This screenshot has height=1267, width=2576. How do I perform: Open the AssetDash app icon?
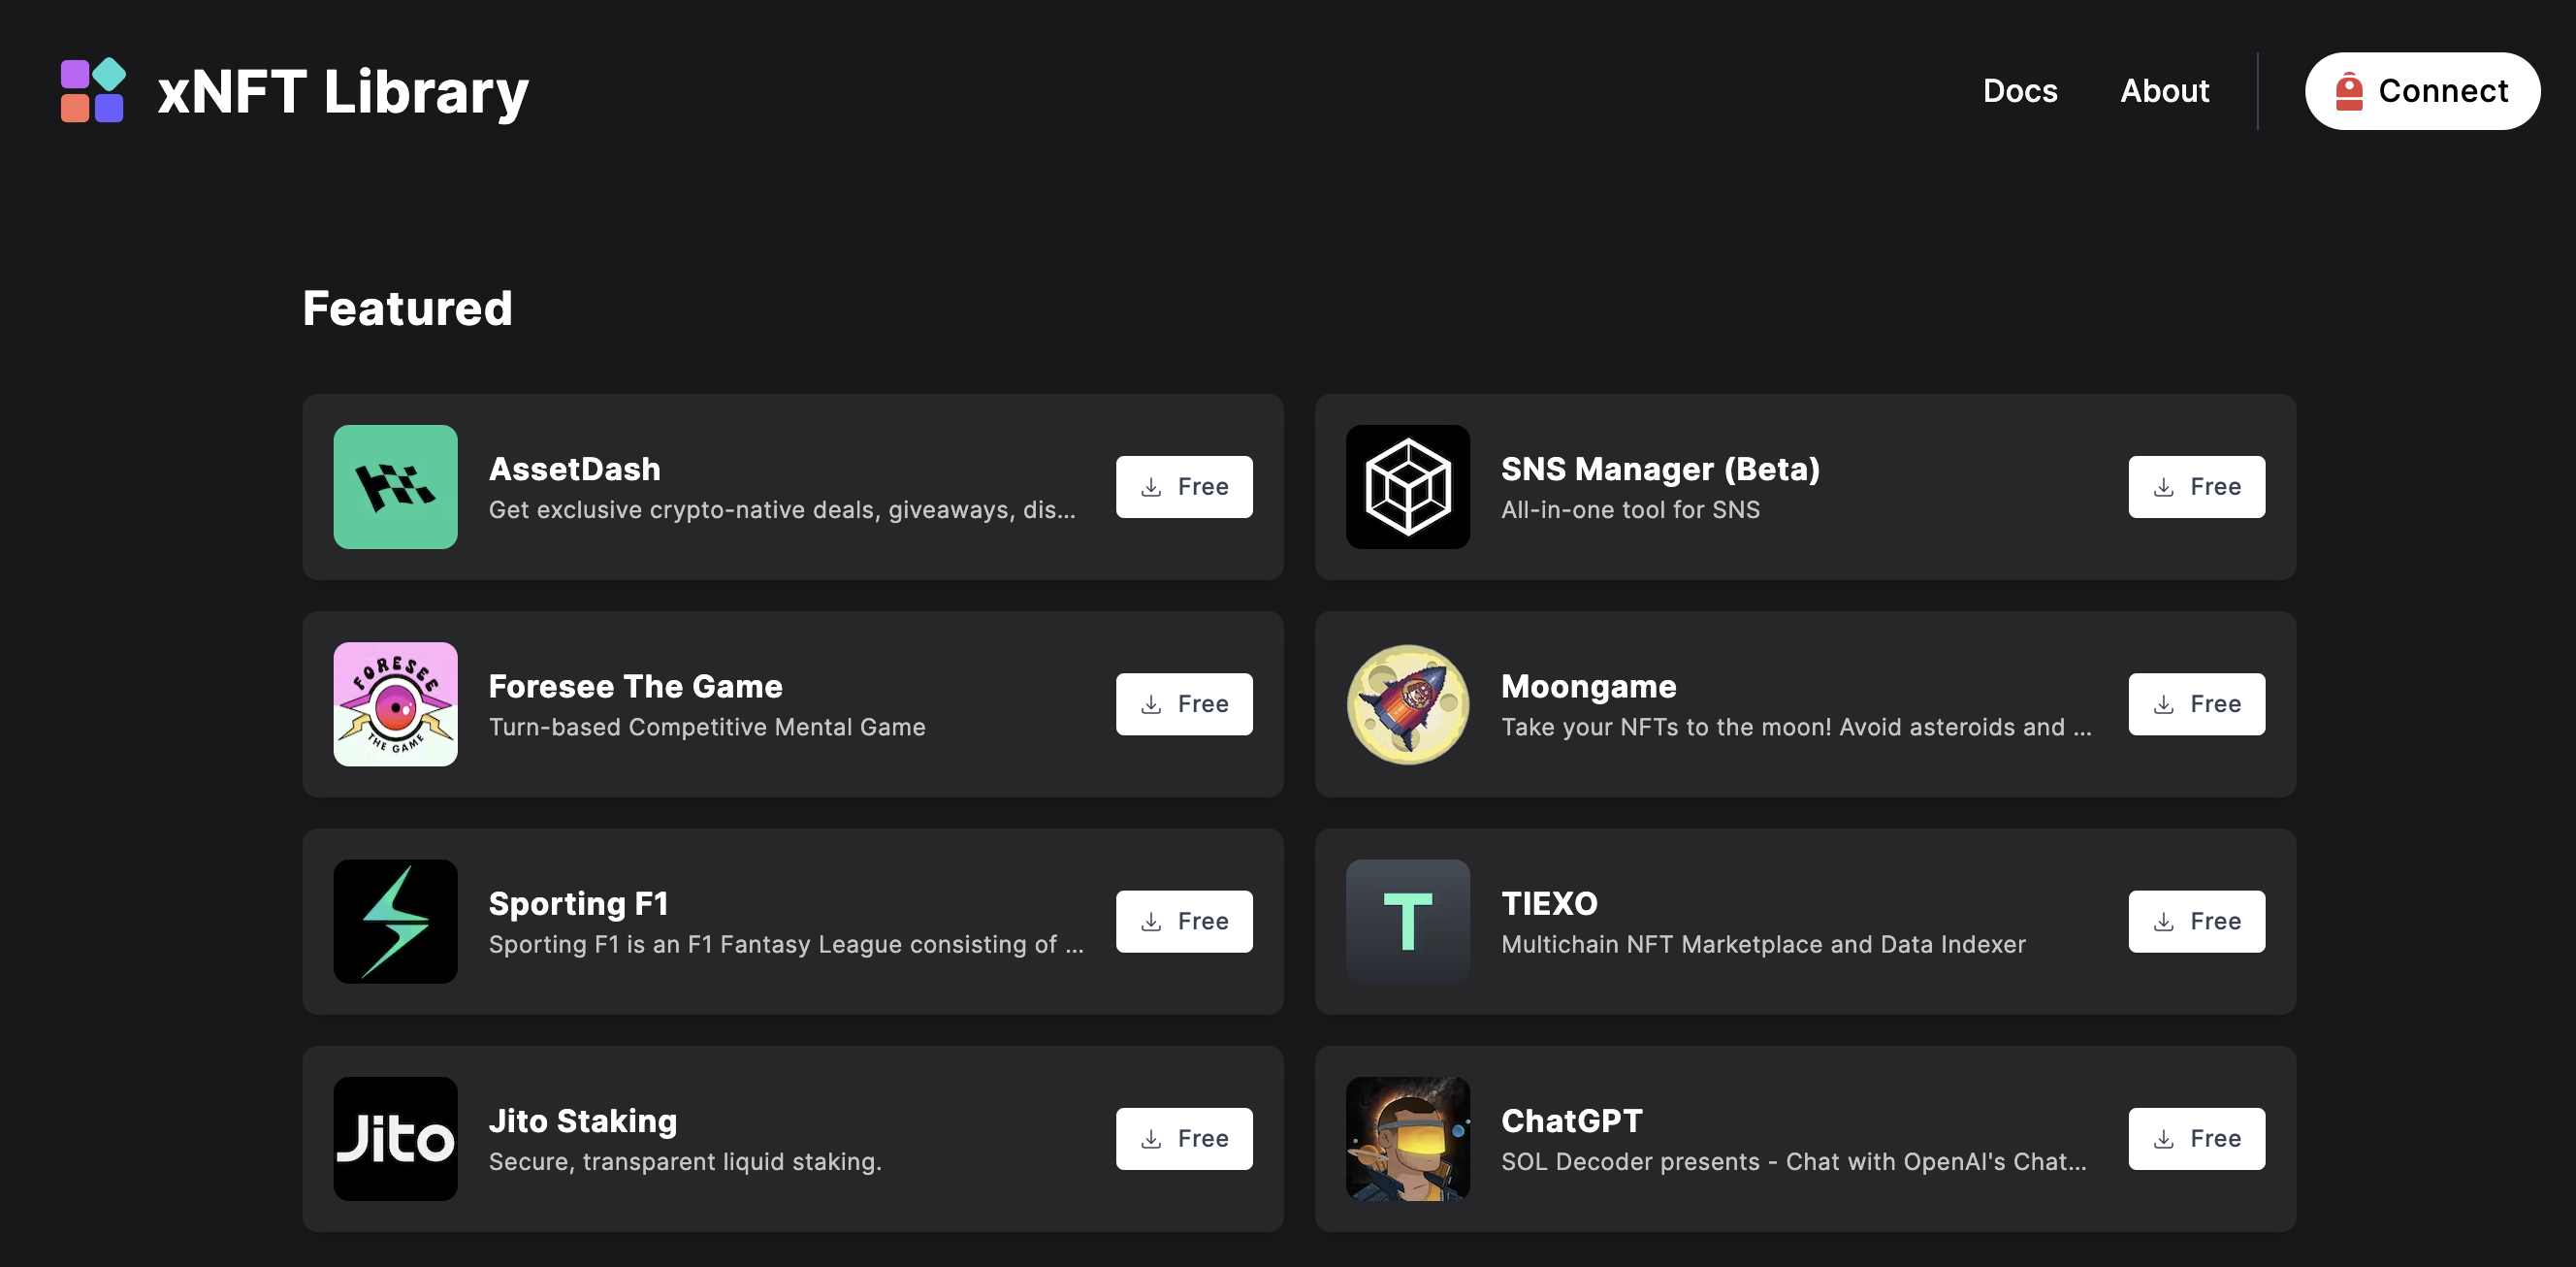[395, 487]
